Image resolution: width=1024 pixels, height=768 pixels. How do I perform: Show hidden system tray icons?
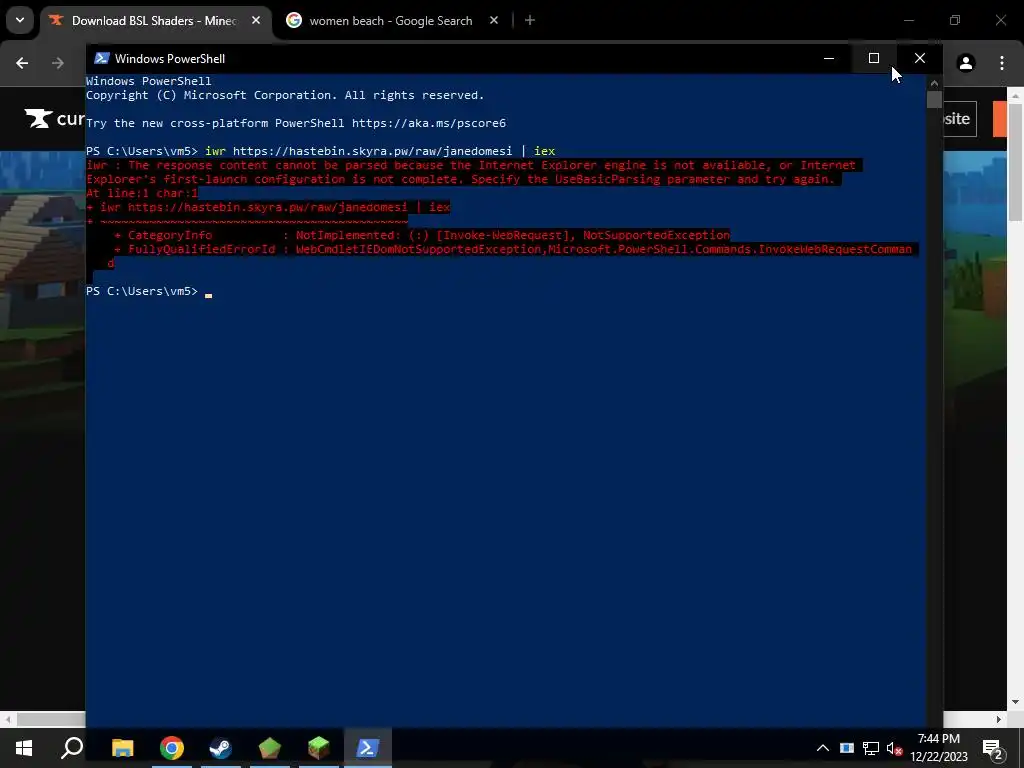pos(823,748)
